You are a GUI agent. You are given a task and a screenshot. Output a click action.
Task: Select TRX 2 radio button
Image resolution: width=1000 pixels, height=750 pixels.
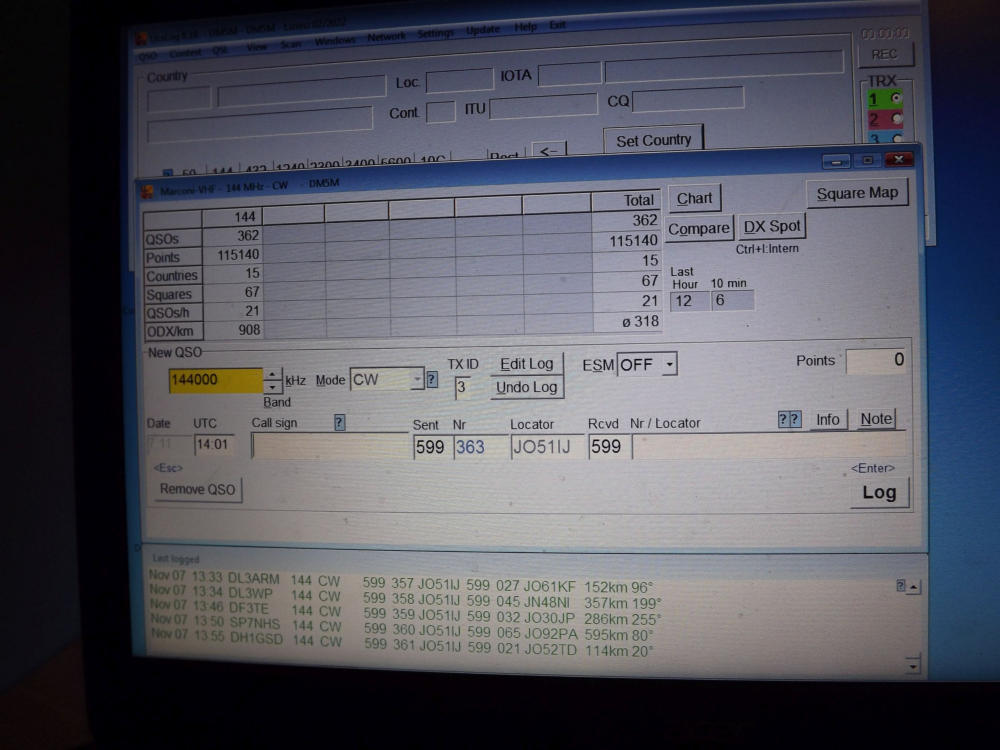[x=896, y=119]
